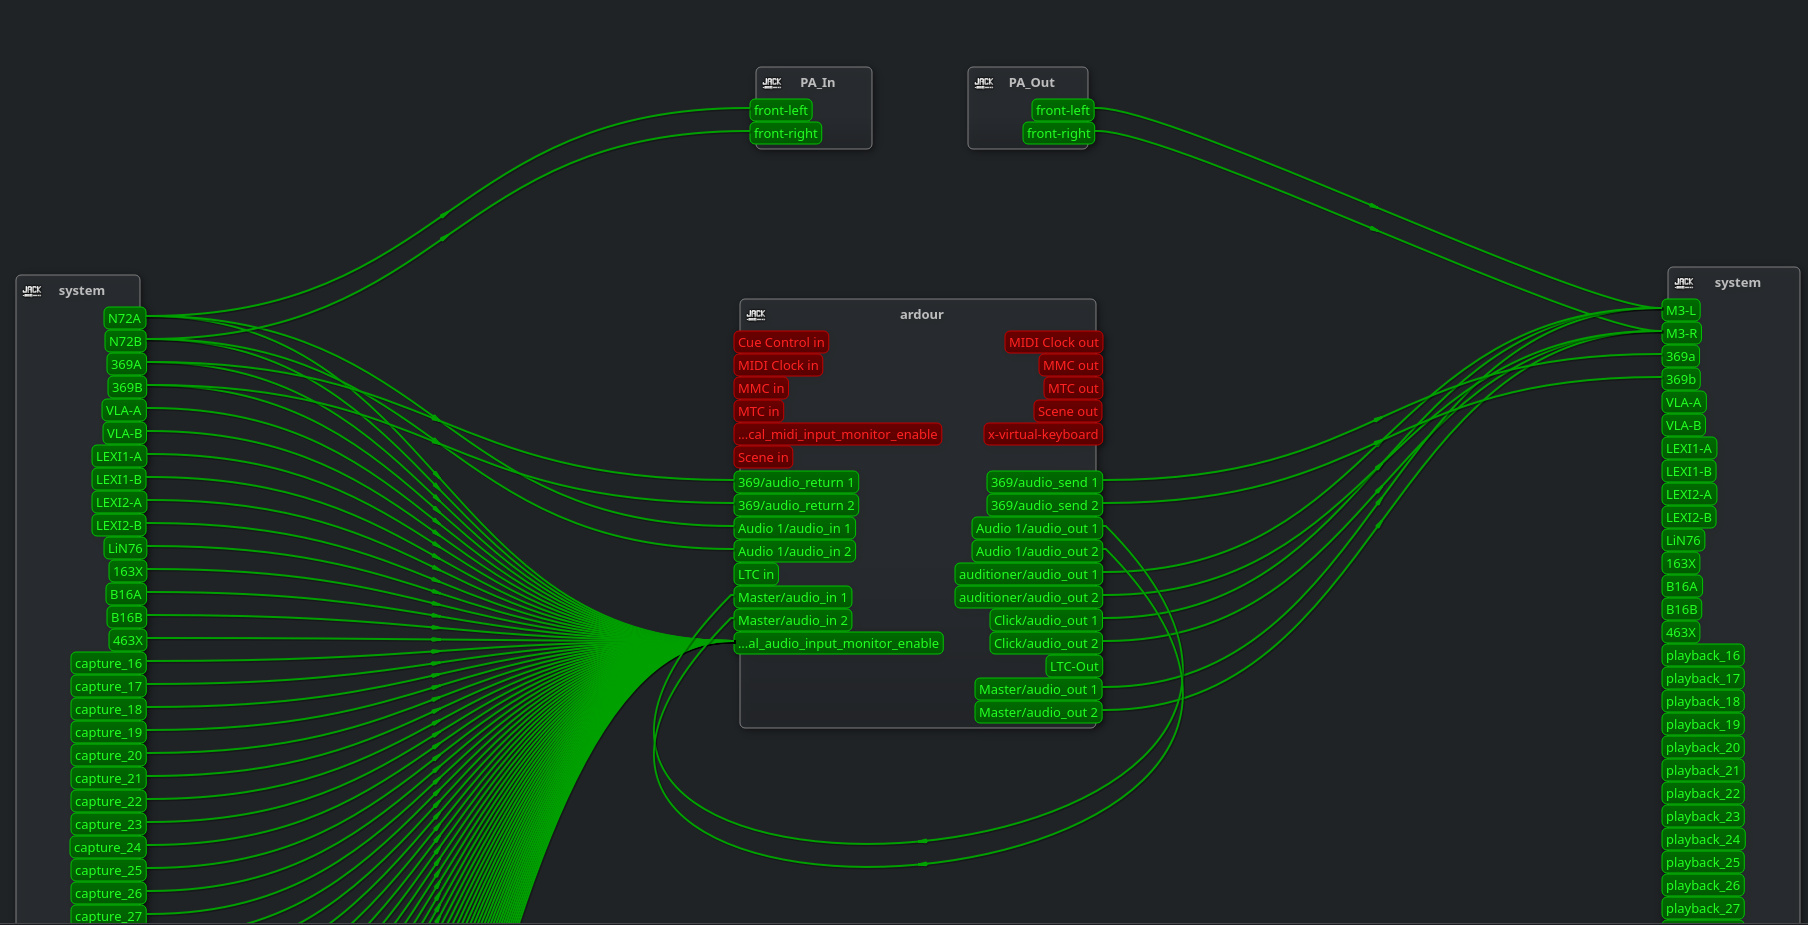The height and width of the screenshot is (925, 1808).
Task: Select the capture_24 port
Action: [x=108, y=848]
